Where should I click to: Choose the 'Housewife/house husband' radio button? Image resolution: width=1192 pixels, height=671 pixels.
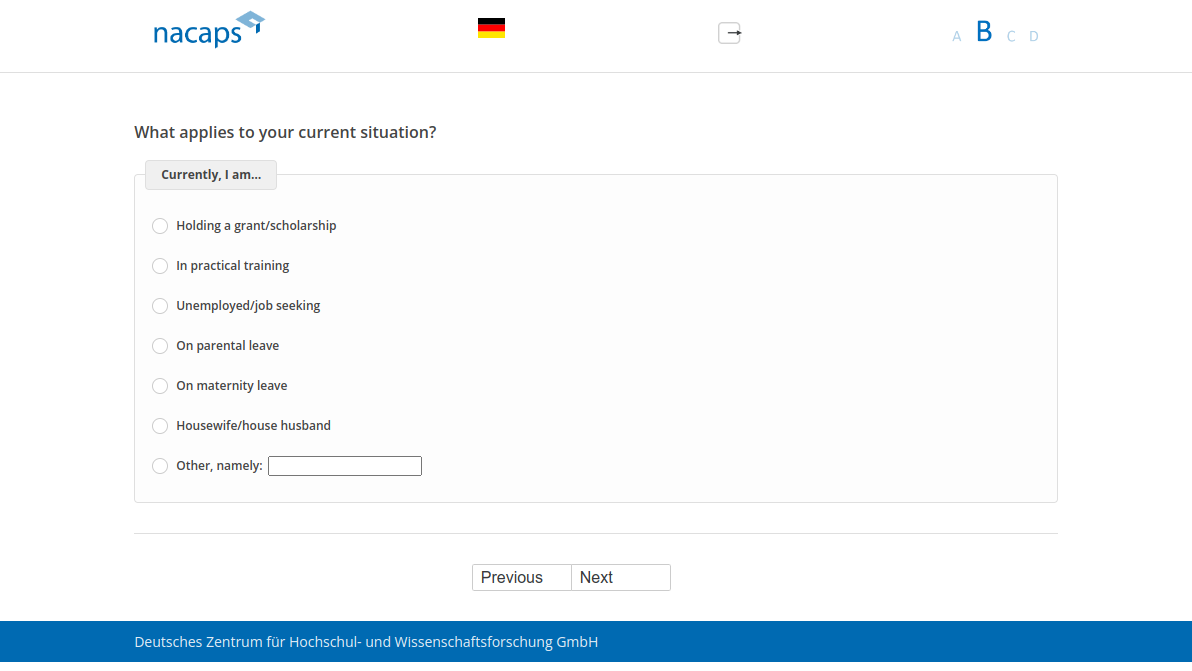(160, 426)
